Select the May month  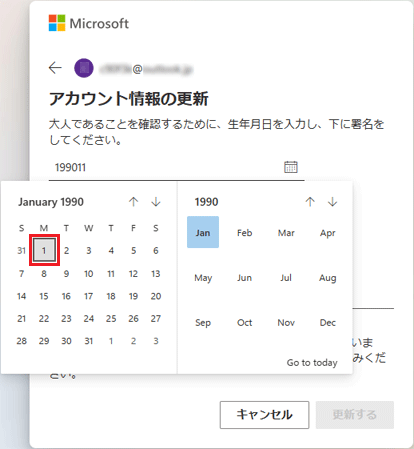point(203,277)
